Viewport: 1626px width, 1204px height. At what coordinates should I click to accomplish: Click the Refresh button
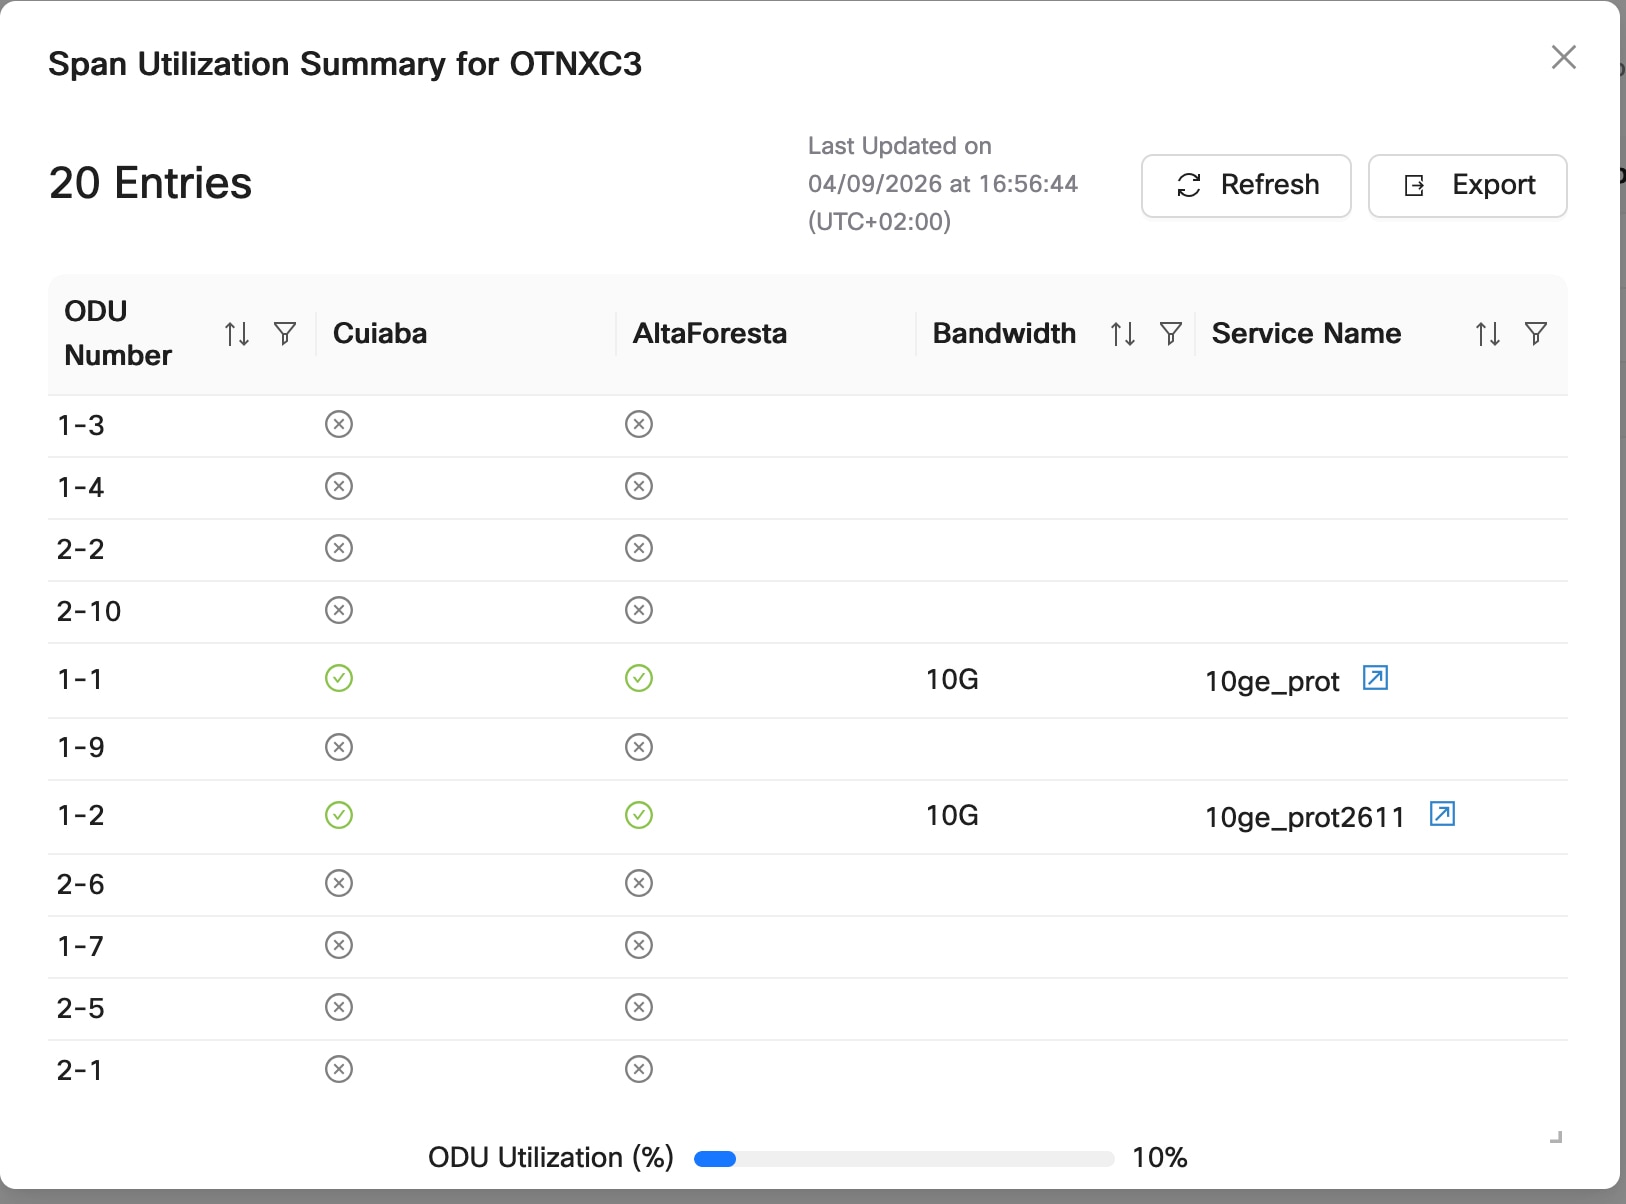1246,185
